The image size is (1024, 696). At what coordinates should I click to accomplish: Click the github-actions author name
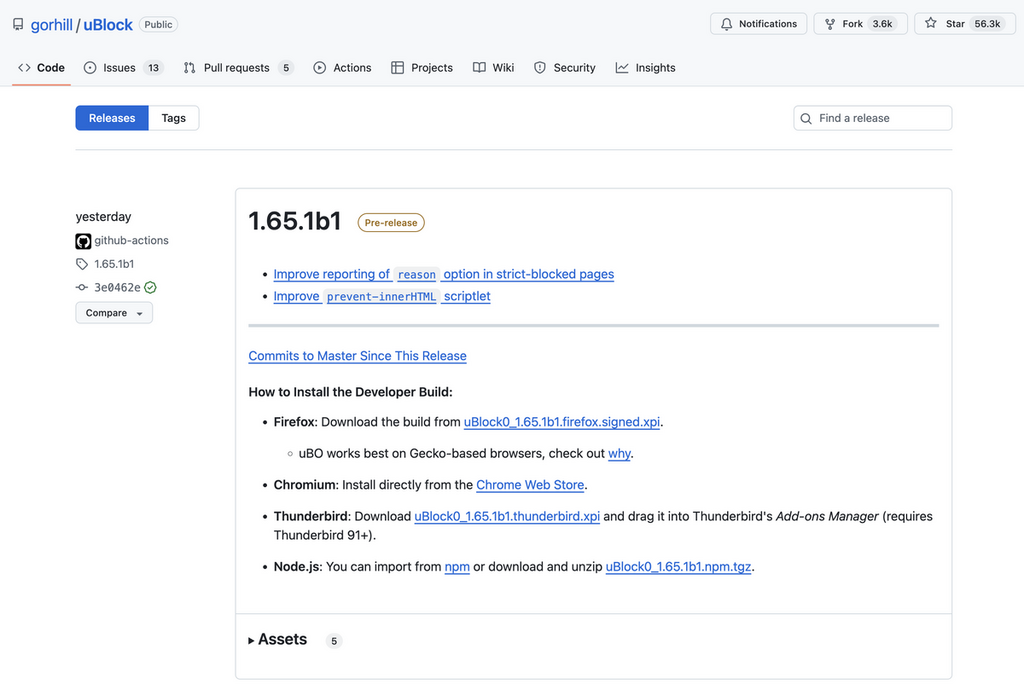click(131, 240)
